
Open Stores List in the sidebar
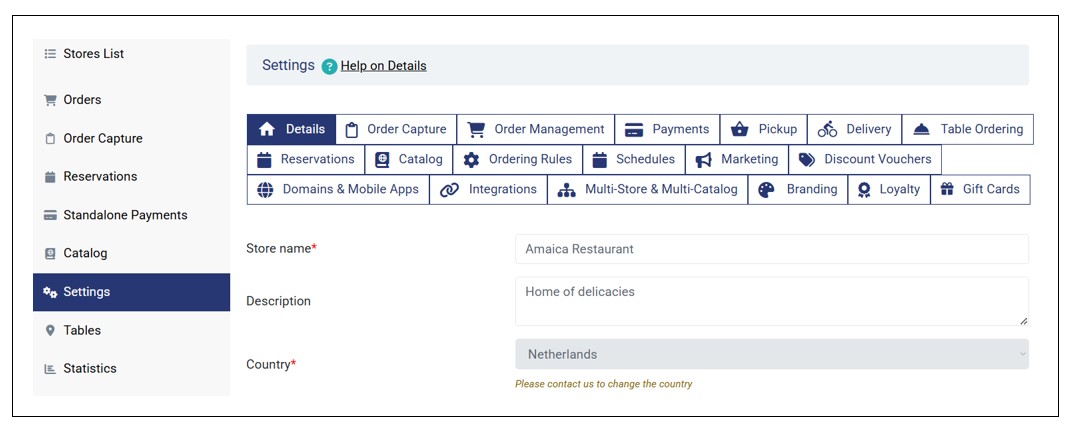93,54
